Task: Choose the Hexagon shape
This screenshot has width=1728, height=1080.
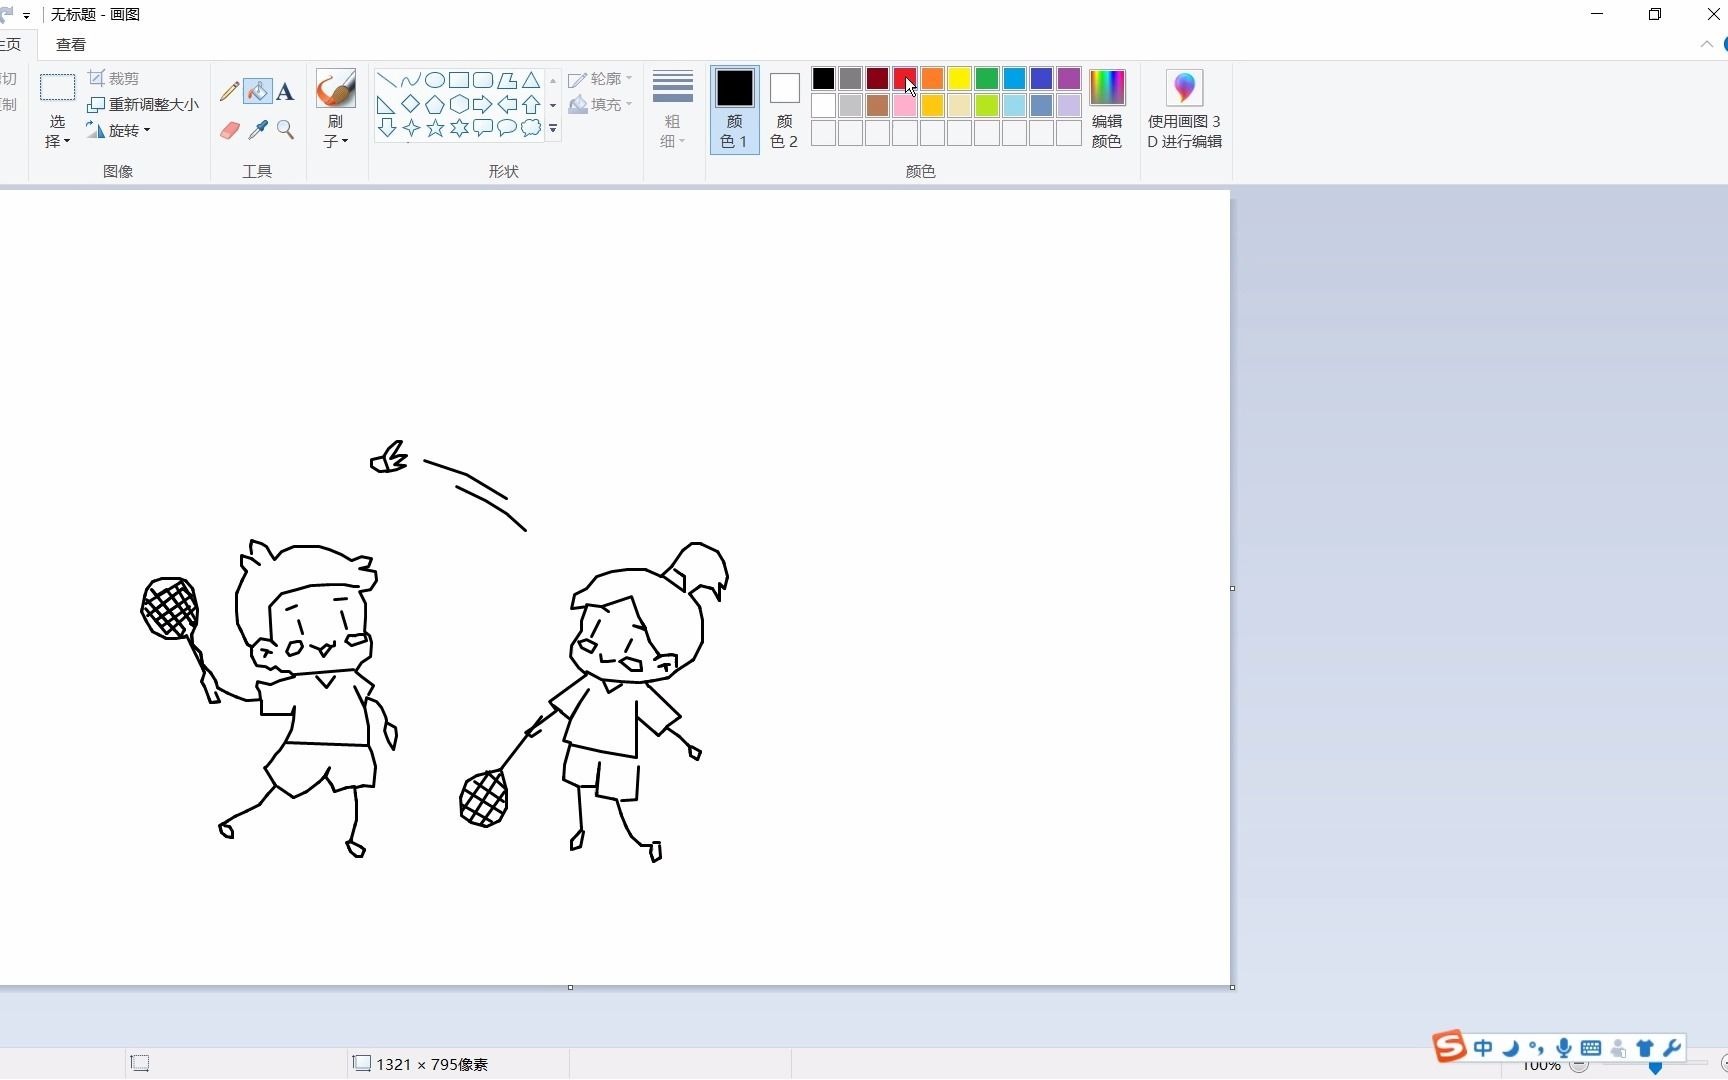Action: click(459, 104)
